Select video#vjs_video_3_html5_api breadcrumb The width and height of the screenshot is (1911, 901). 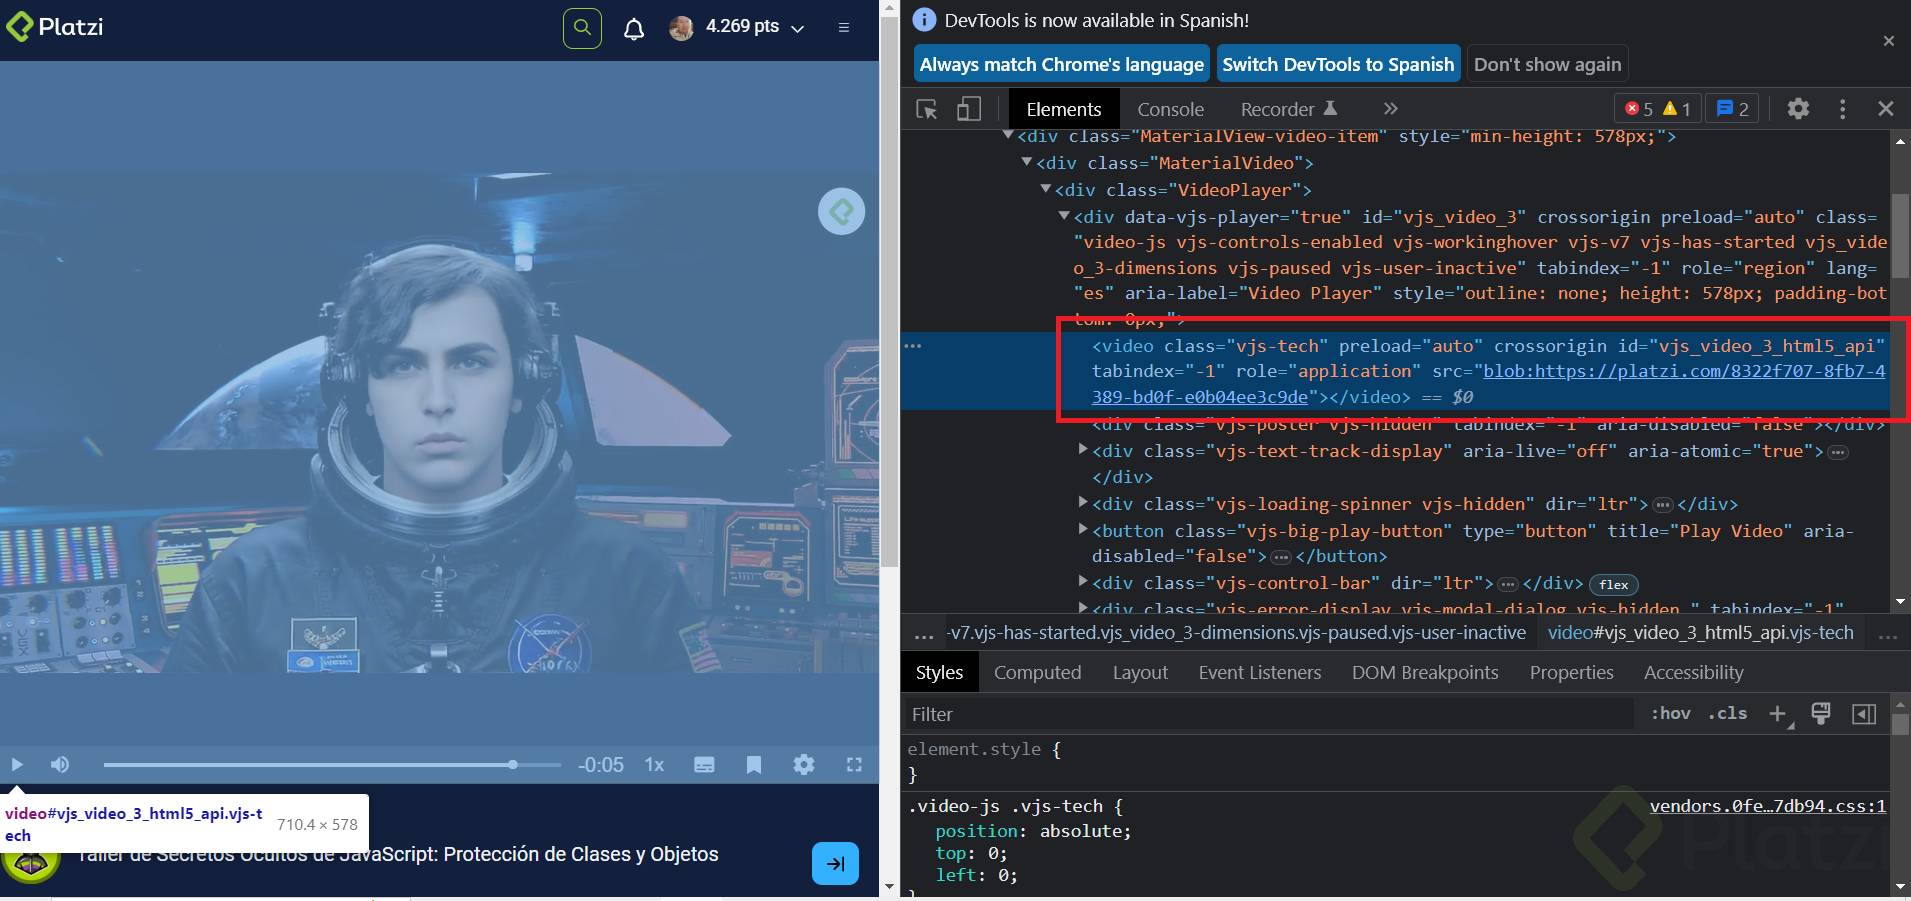pos(1700,633)
